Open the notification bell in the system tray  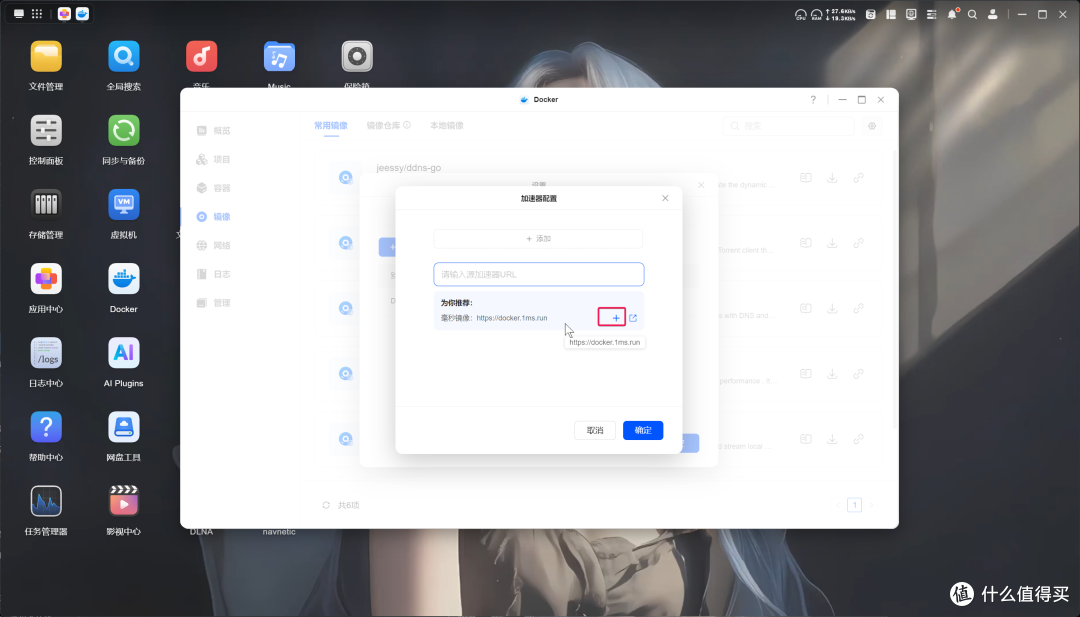pos(952,14)
